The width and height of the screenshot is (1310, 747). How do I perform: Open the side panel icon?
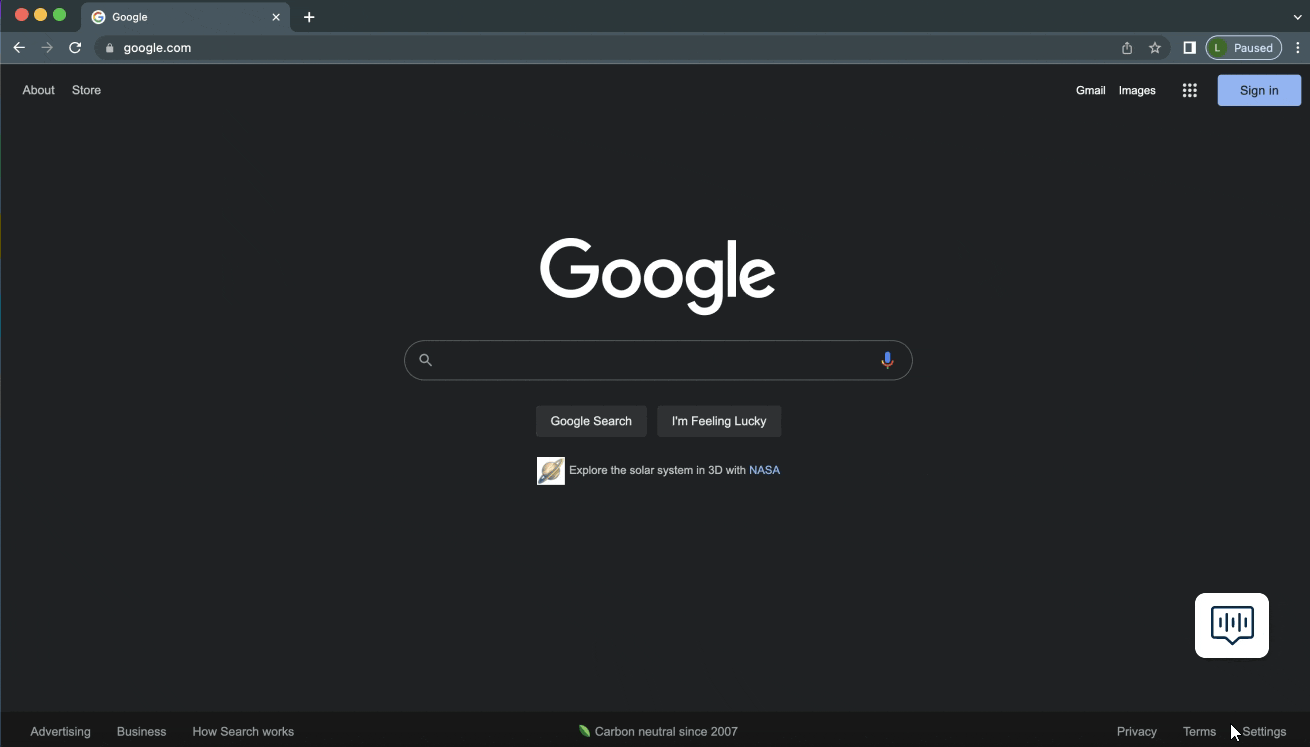[1189, 48]
